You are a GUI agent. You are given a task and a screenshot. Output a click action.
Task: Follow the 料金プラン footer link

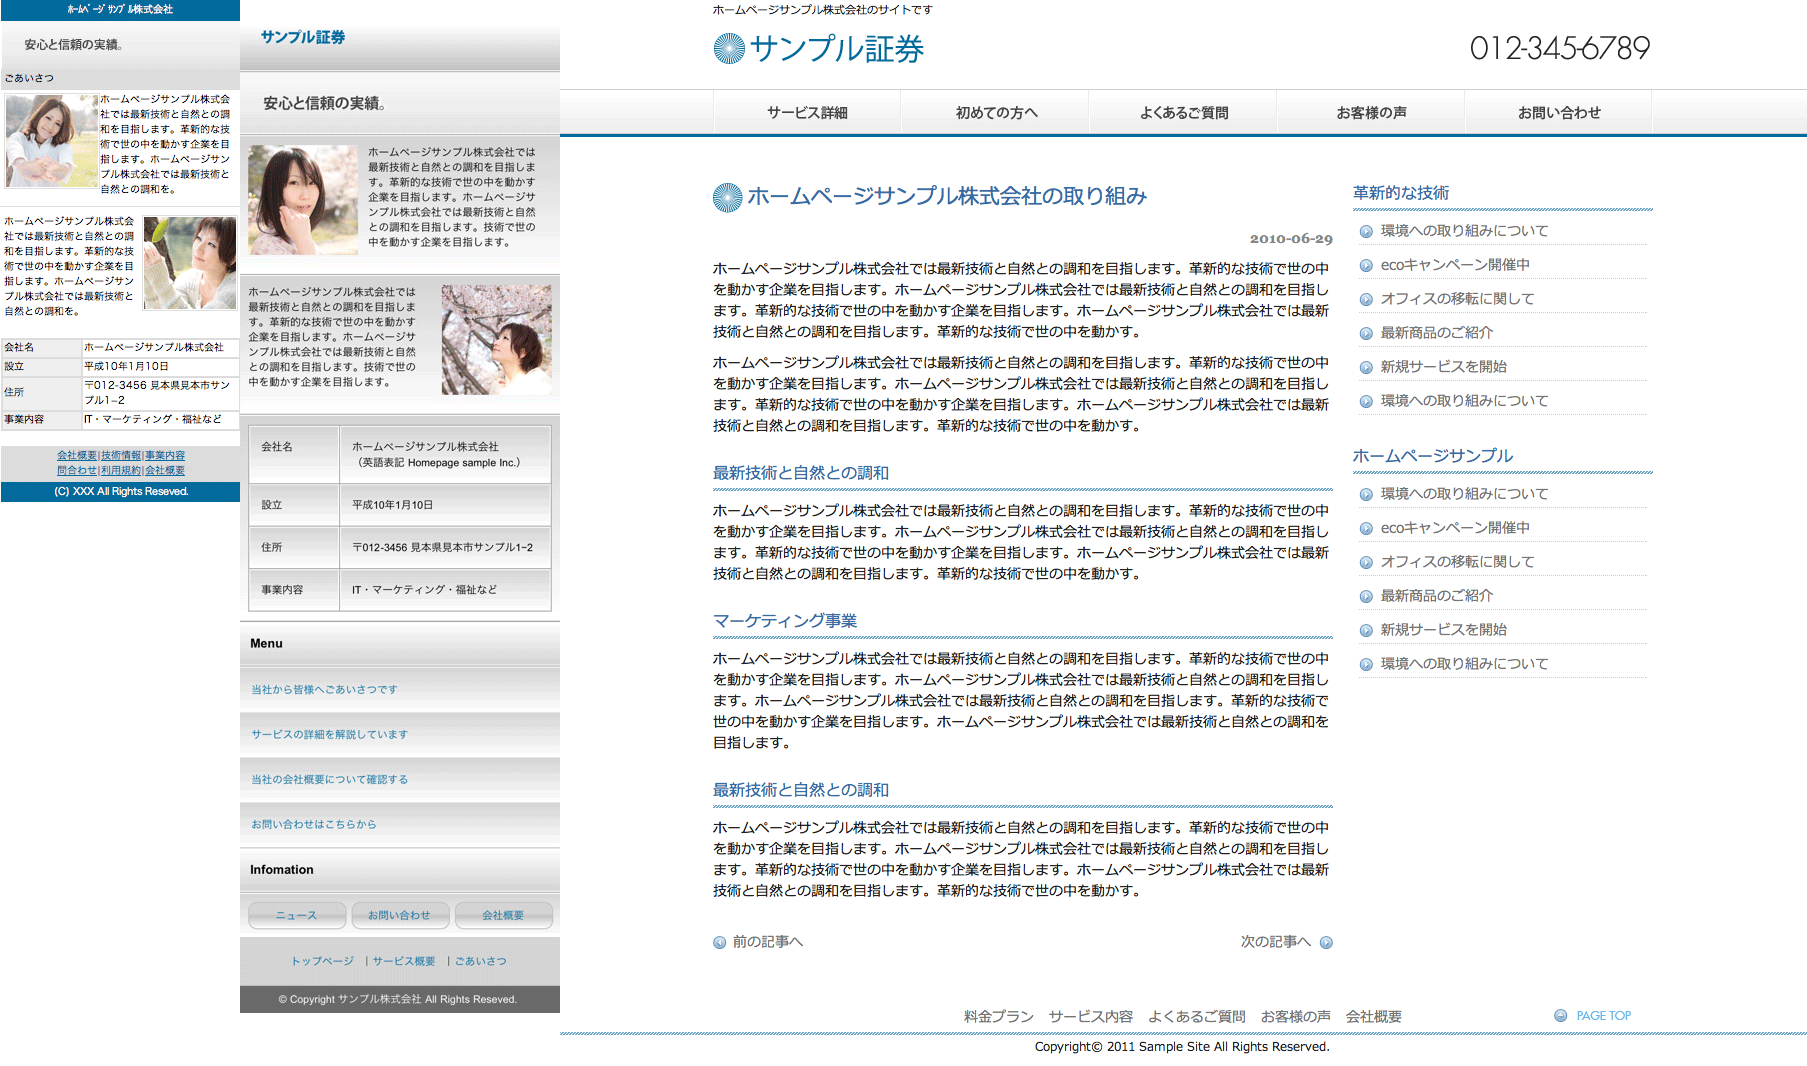click(x=998, y=1016)
